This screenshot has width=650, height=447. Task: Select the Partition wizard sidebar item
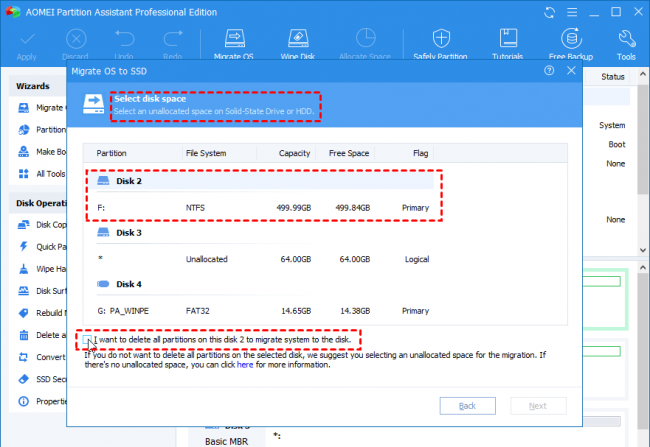(41, 130)
